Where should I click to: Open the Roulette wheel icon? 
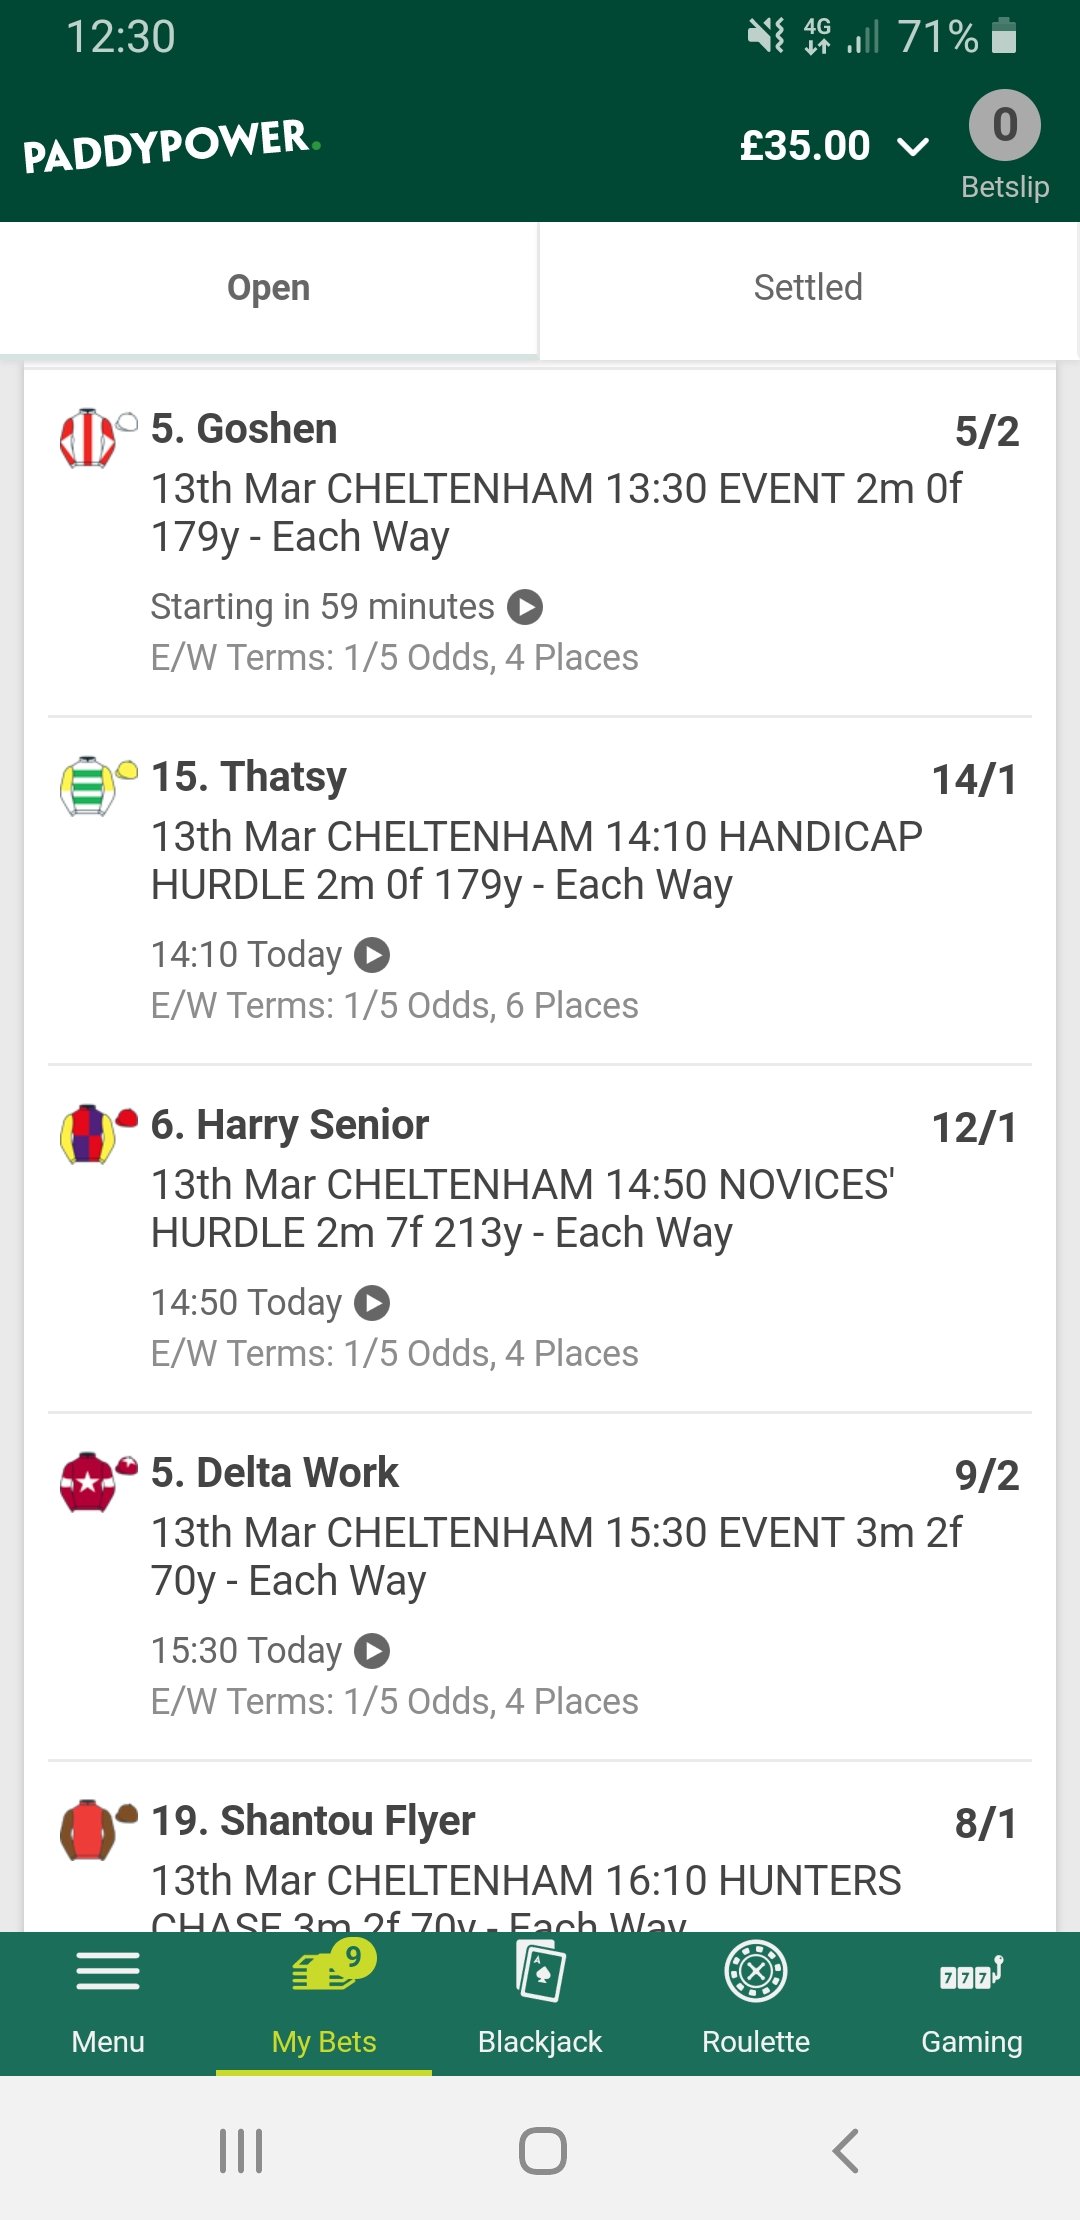(756, 1971)
